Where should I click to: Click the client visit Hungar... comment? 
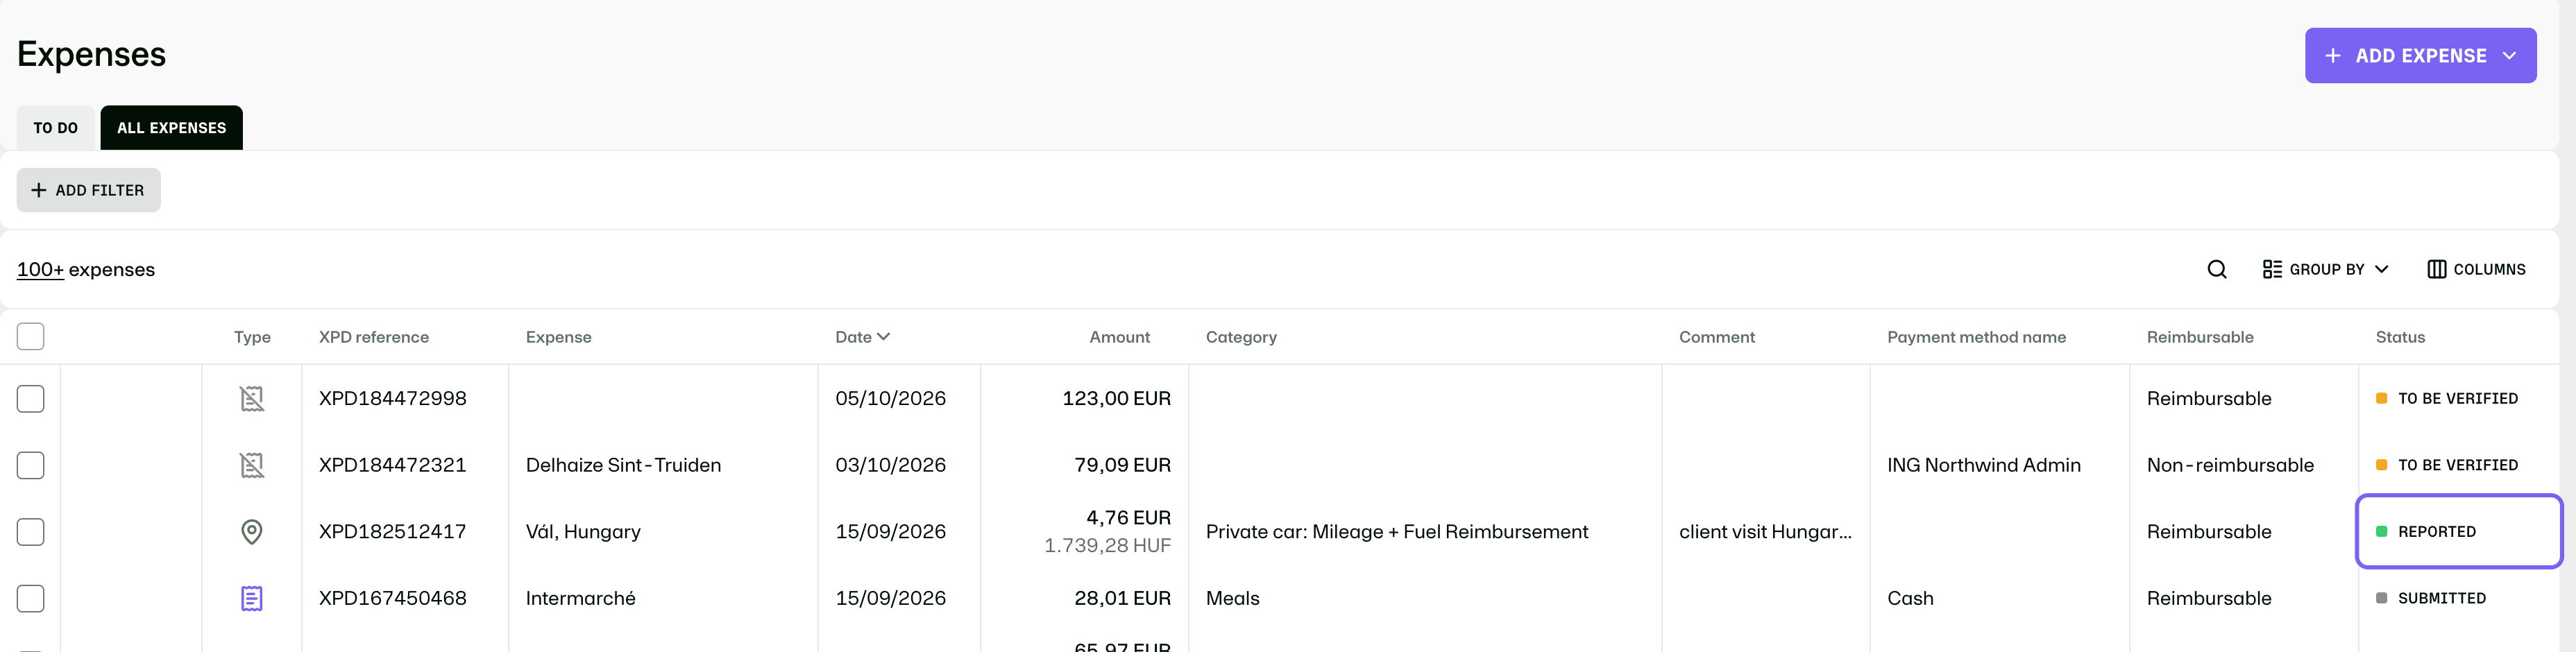click(1765, 532)
